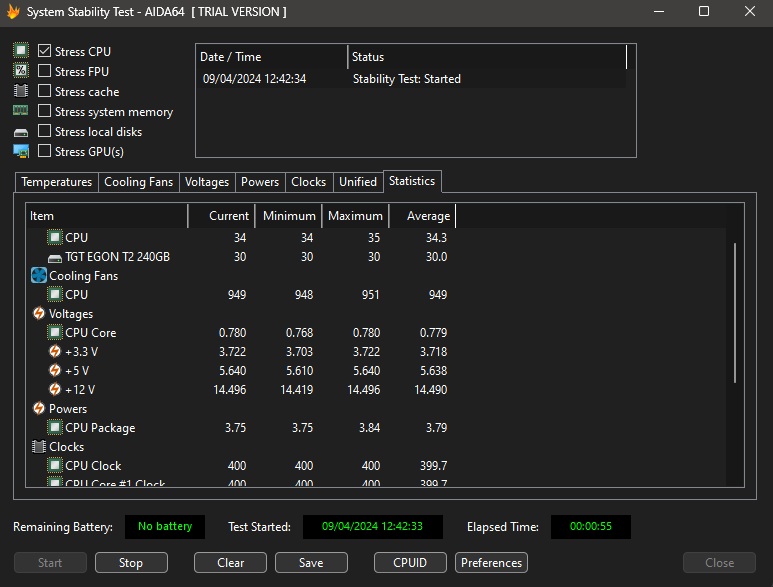This screenshot has width=773, height=587.
Task: Open the Powers tab
Action: pyautogui.click(x=260, y=182)
